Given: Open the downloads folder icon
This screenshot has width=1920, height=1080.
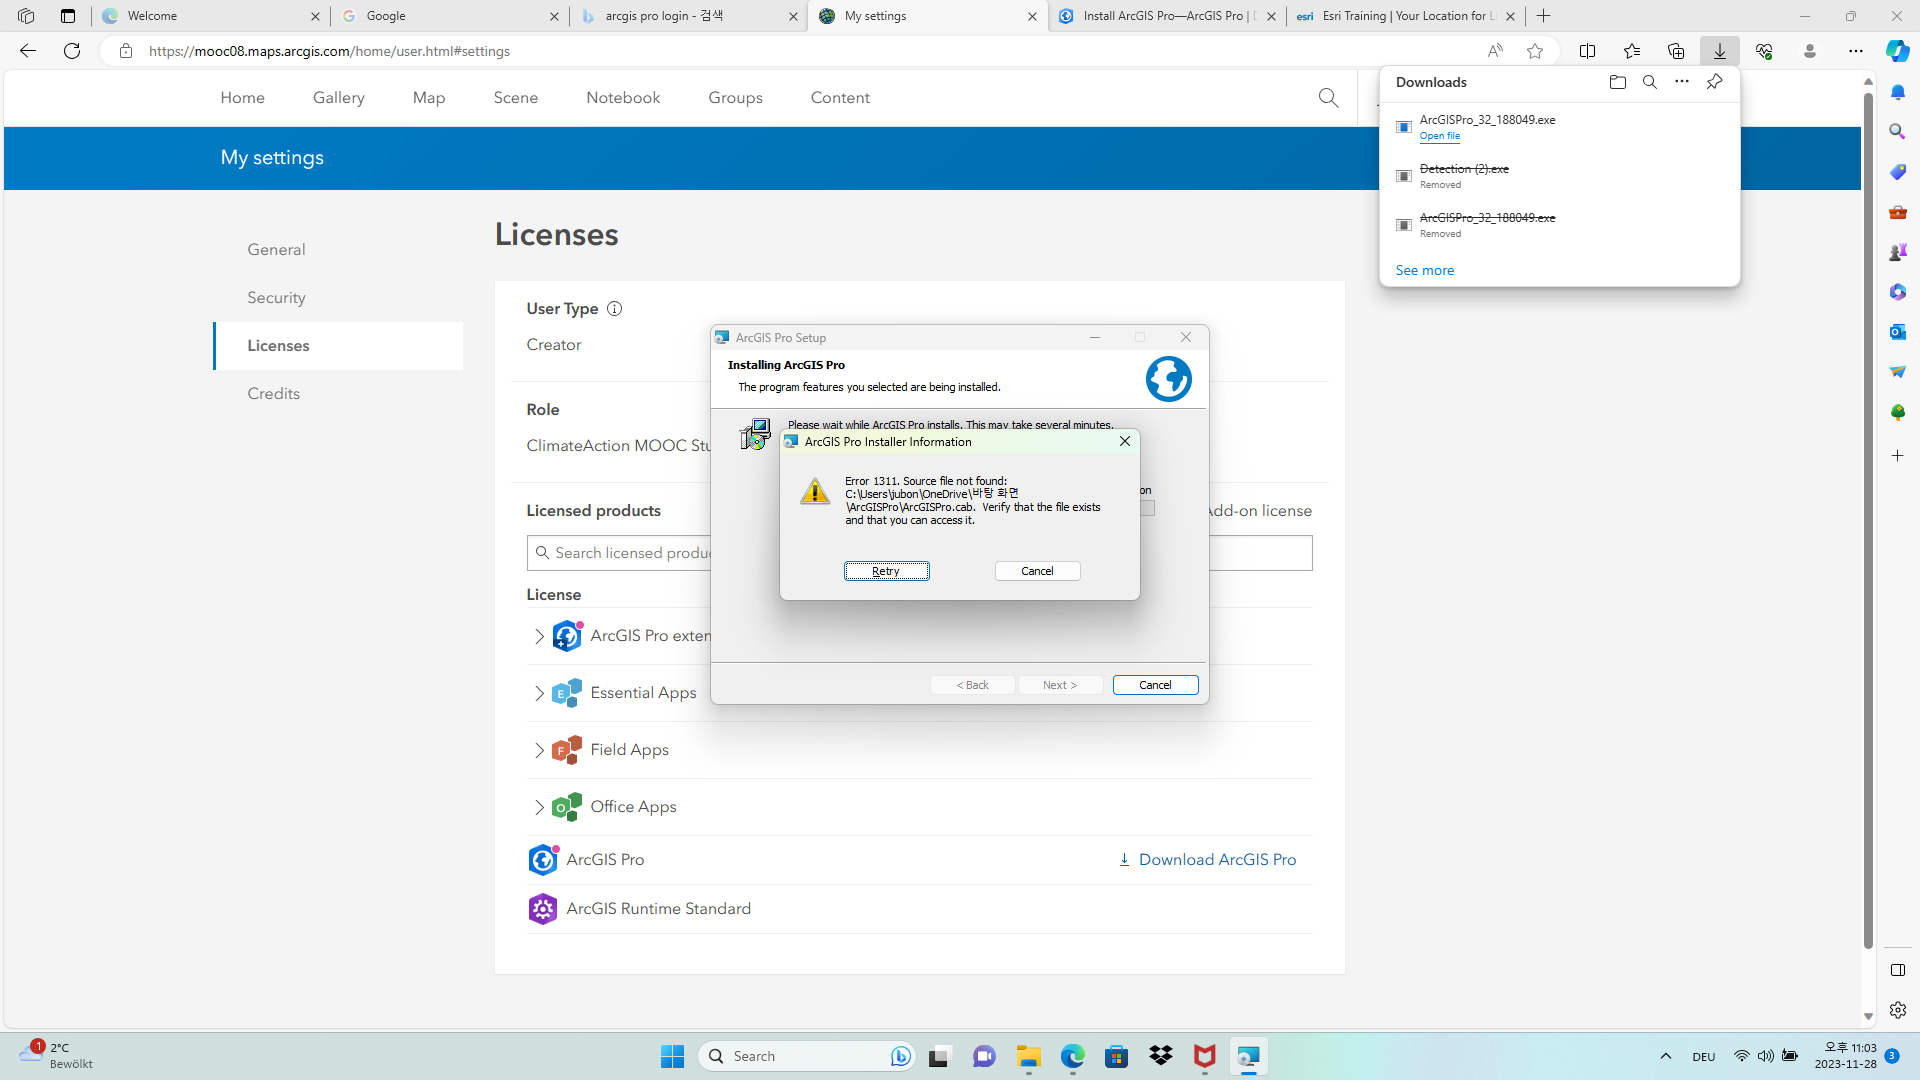Looking at the screenshot, I should 1618,82.
